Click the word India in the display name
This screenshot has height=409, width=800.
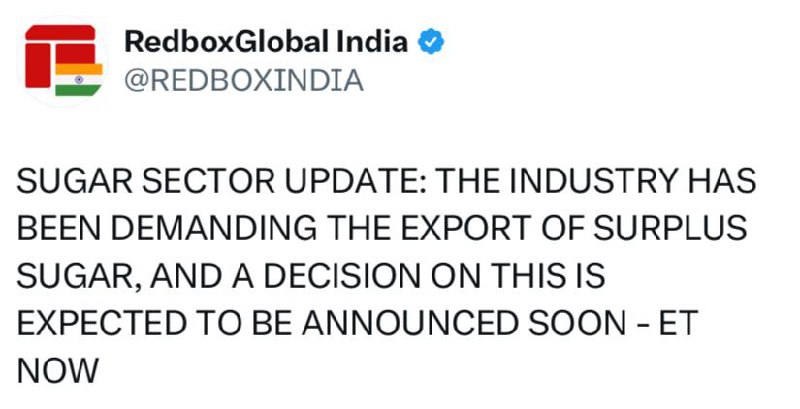tap(372, 42)
